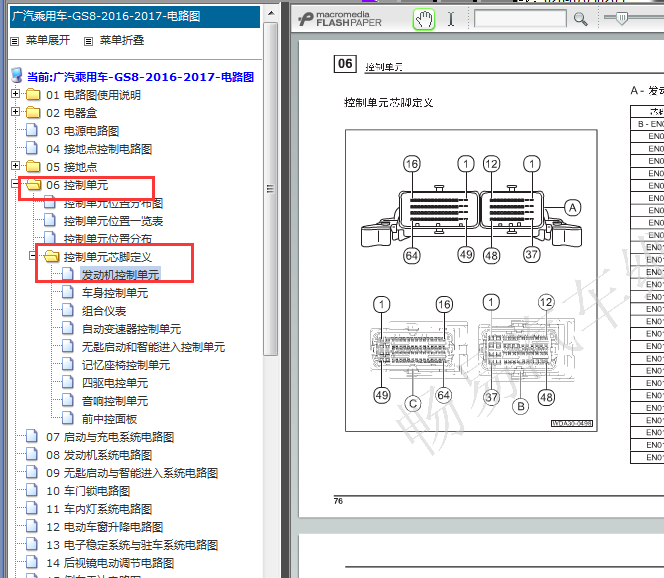Open 14 后视镜电动调节电路图

[110, 563]
